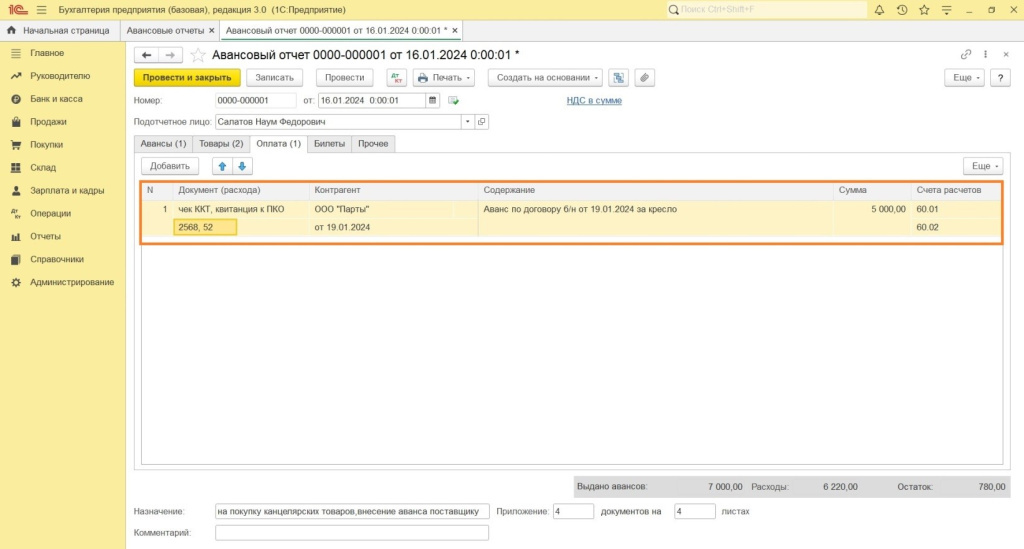The image size is (1024, 549).
Task: Open calendar picker for document date
Action: coord(432,100)
